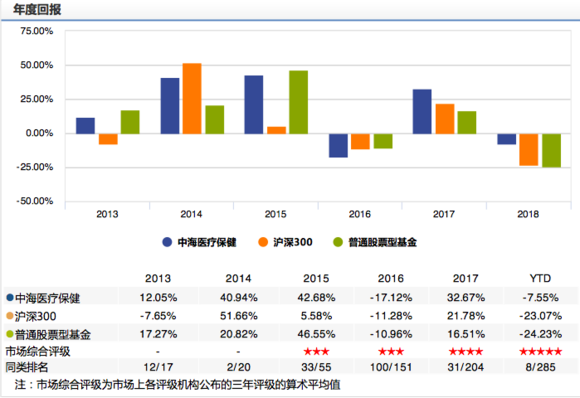Toggle 中海医疗保健 legend marker in chart
This screenshot has width=580, height=398.
pyautogui.click(x=167, y=242)
